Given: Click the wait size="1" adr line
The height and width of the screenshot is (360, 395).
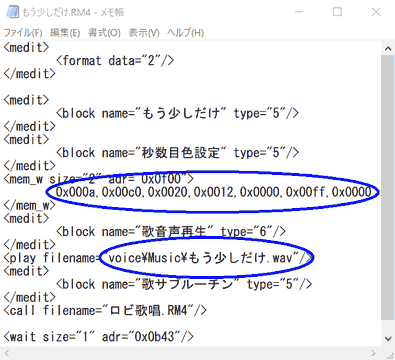Looking at the screenshot, I should [x=98, y=337].
